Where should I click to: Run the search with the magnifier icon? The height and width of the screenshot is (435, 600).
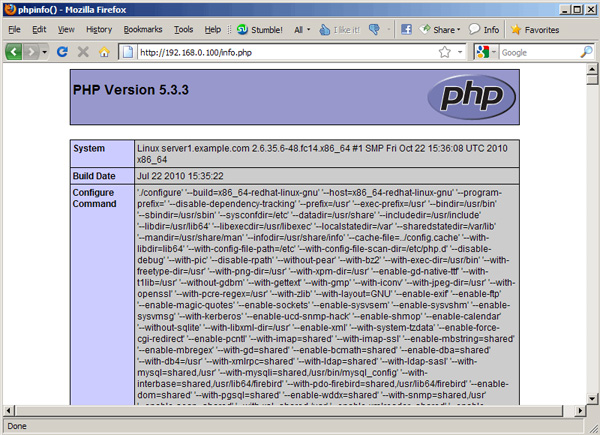pyautogui.click(x=586, y=52)
